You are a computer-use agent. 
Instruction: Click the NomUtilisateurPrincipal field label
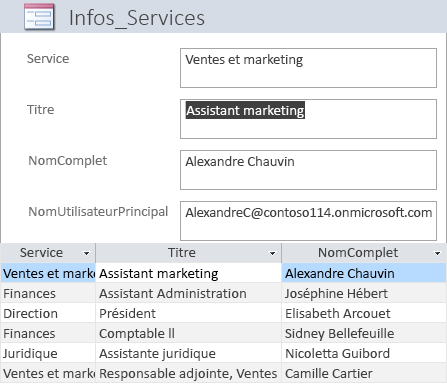[x=98, y=212]
